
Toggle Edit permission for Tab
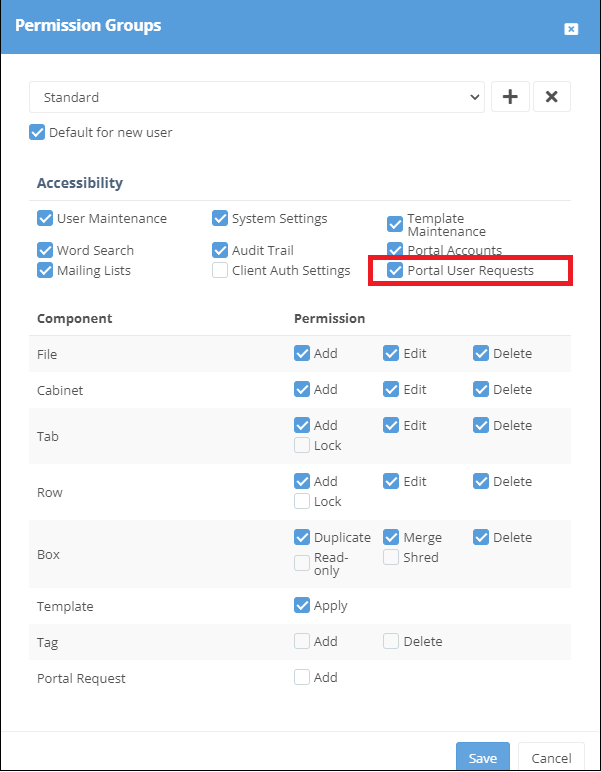coord(391,425)
